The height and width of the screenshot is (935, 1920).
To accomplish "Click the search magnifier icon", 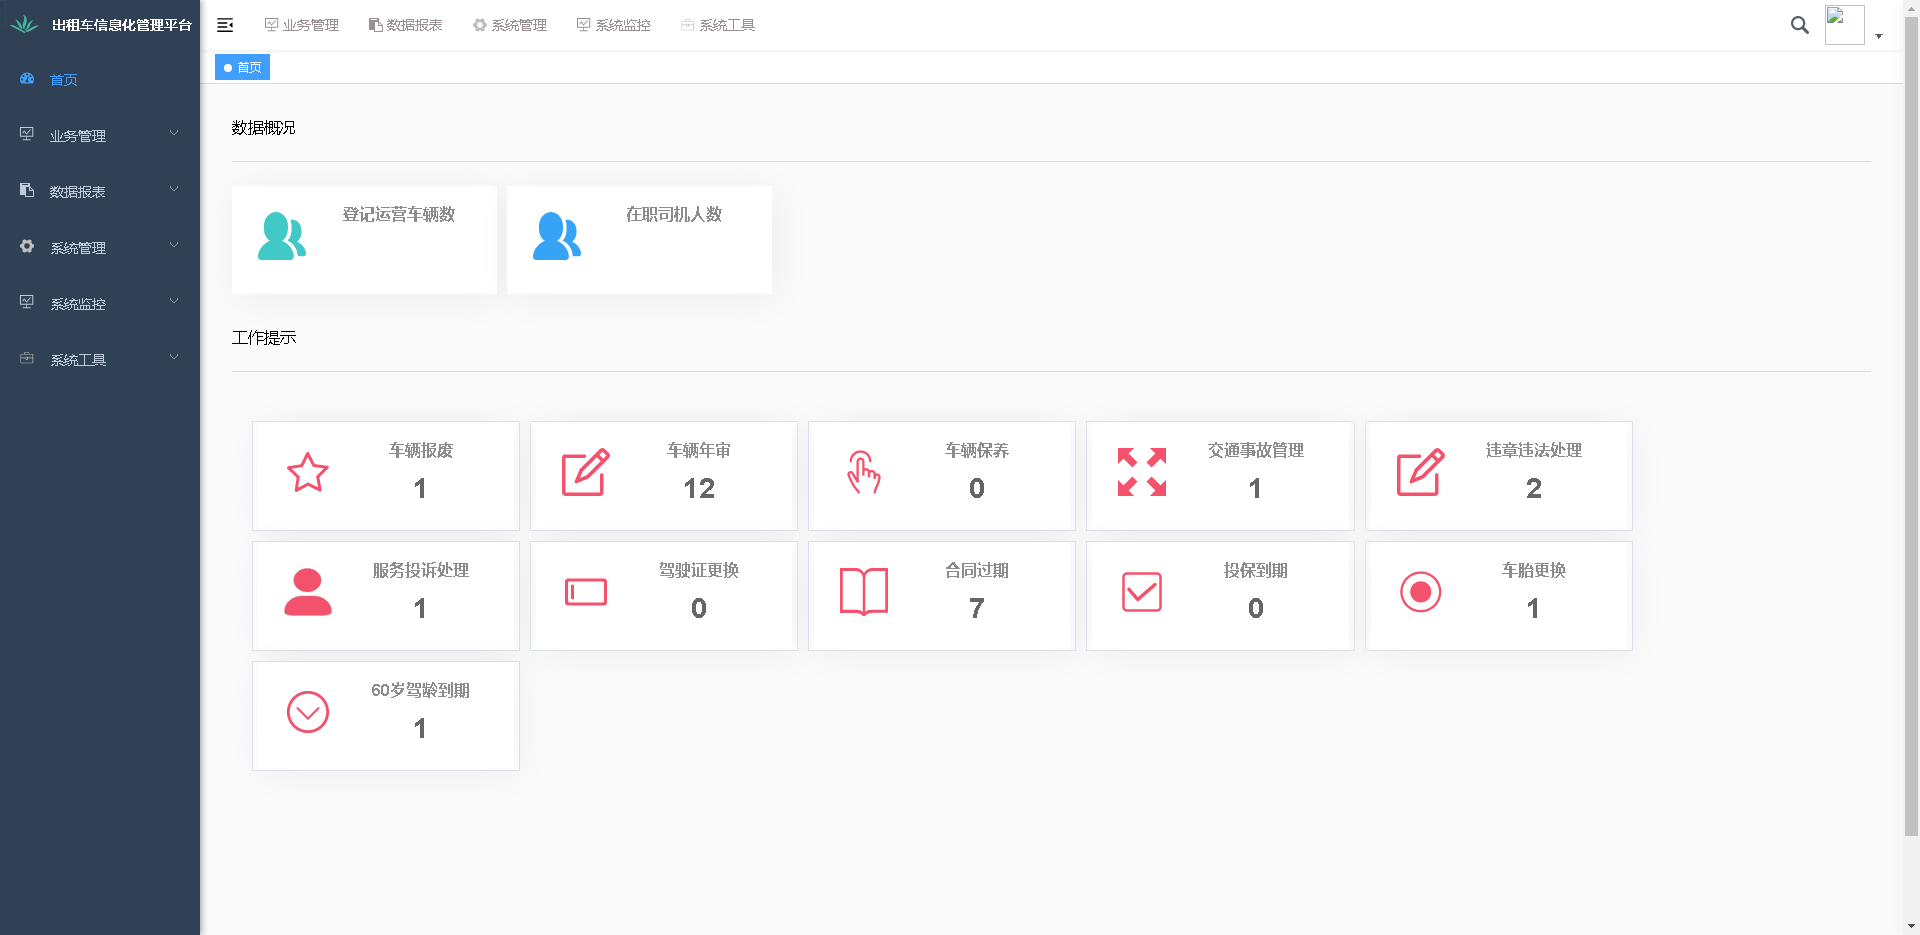I will [1799, 25].
